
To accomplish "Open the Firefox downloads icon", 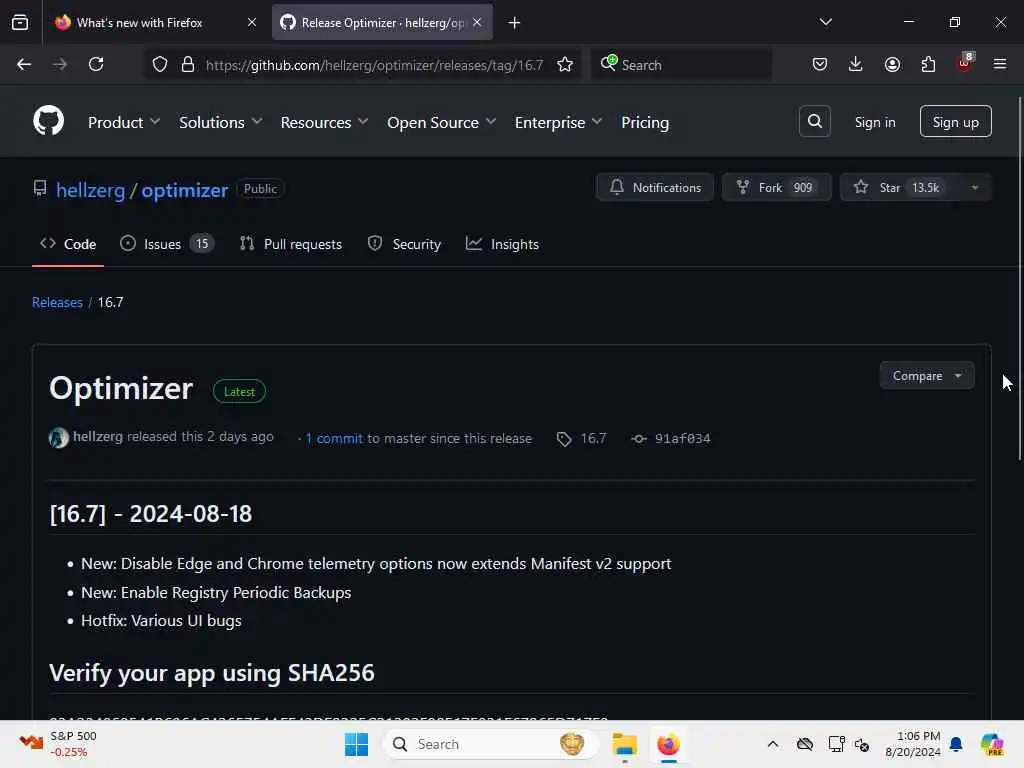I will coord(856,65).
